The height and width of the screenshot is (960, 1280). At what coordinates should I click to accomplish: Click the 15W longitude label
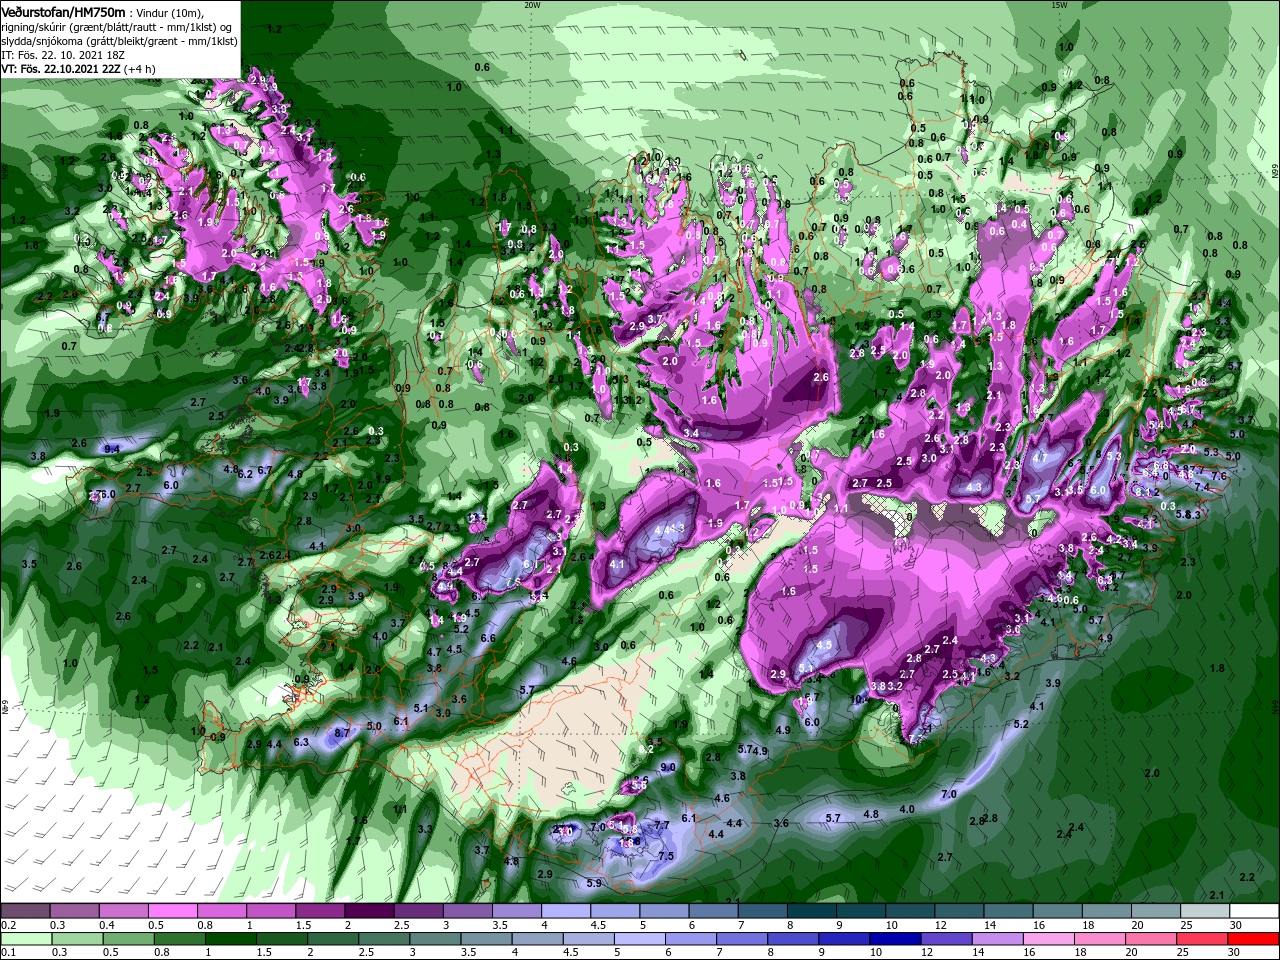[x=1059, y=5]
